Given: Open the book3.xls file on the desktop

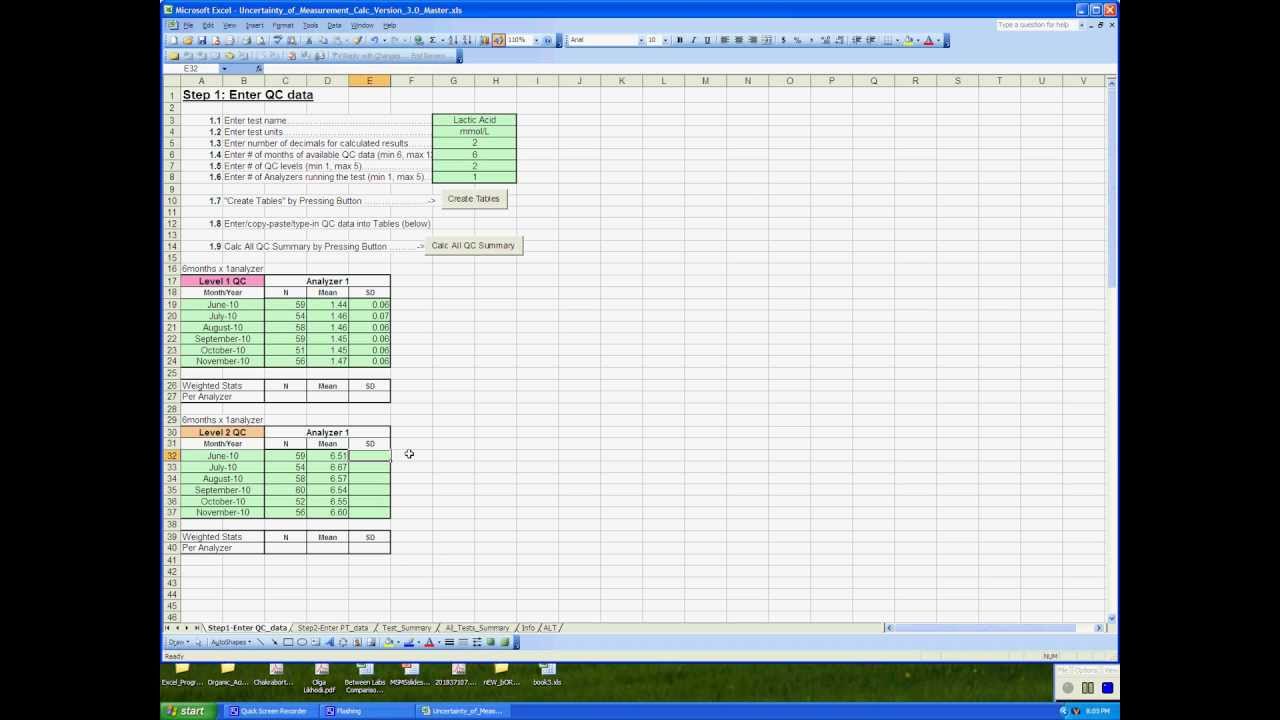Looking at the screenshot, I should point(547,675).
